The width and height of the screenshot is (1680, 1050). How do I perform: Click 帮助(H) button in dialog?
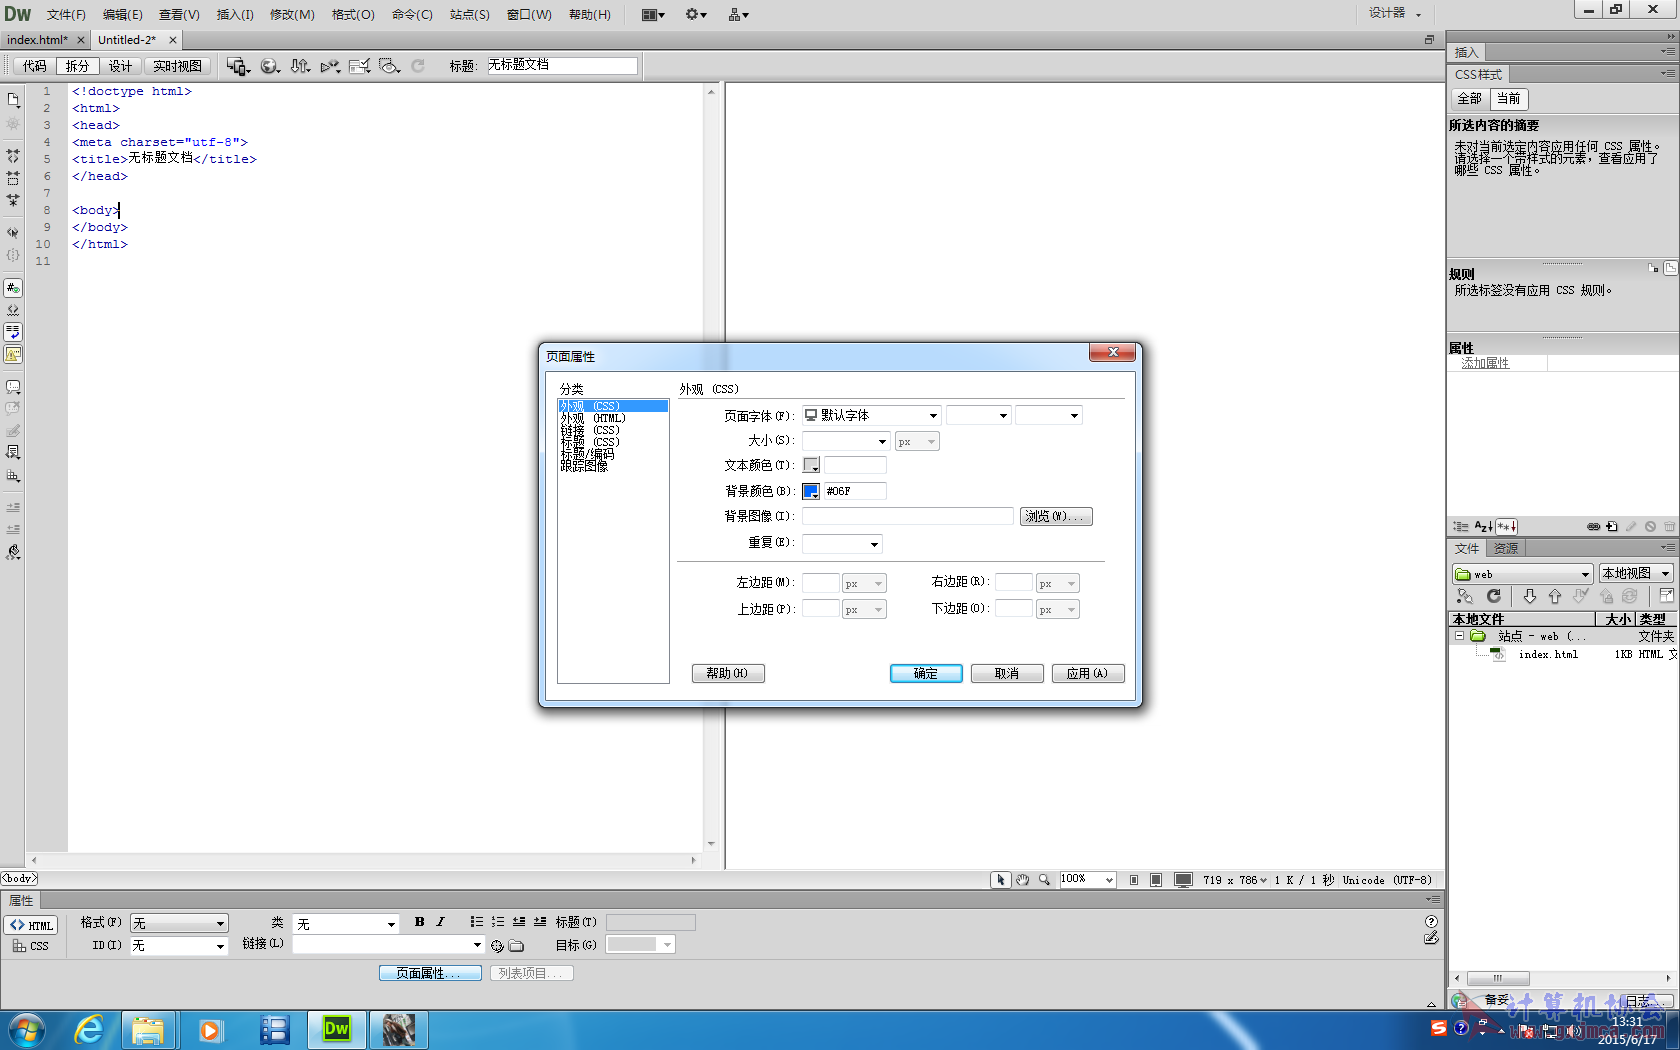coord(728,674)
